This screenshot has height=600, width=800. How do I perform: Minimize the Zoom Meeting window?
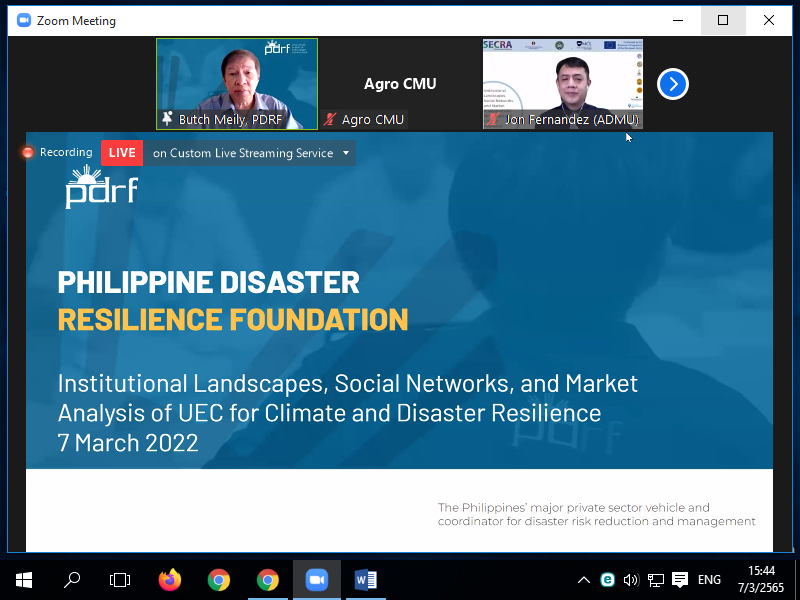(x=678, y=20)
